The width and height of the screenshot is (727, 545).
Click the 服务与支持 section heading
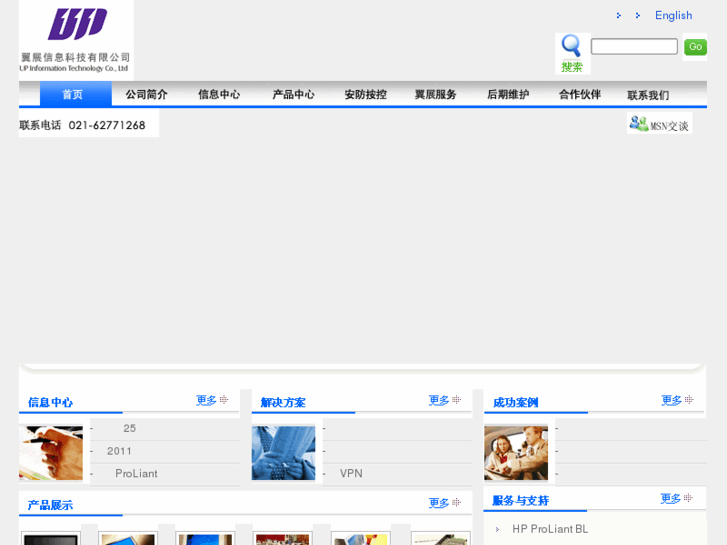click(x=521, y=500)
